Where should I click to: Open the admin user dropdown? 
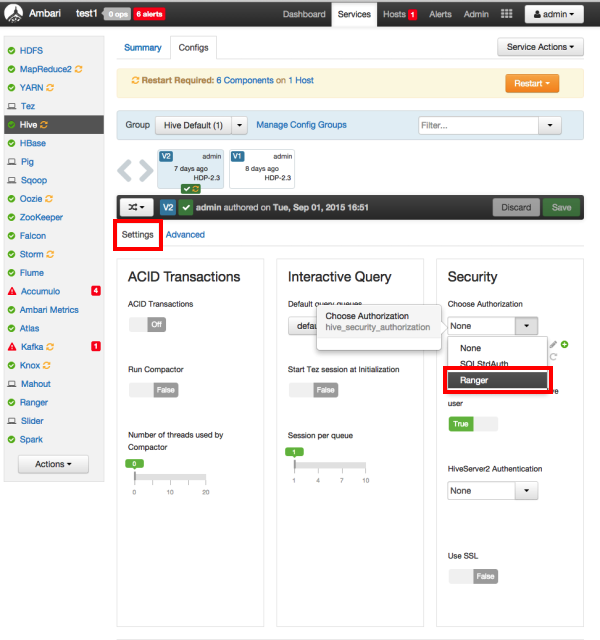pyautogui.click(x=554, y=14)
